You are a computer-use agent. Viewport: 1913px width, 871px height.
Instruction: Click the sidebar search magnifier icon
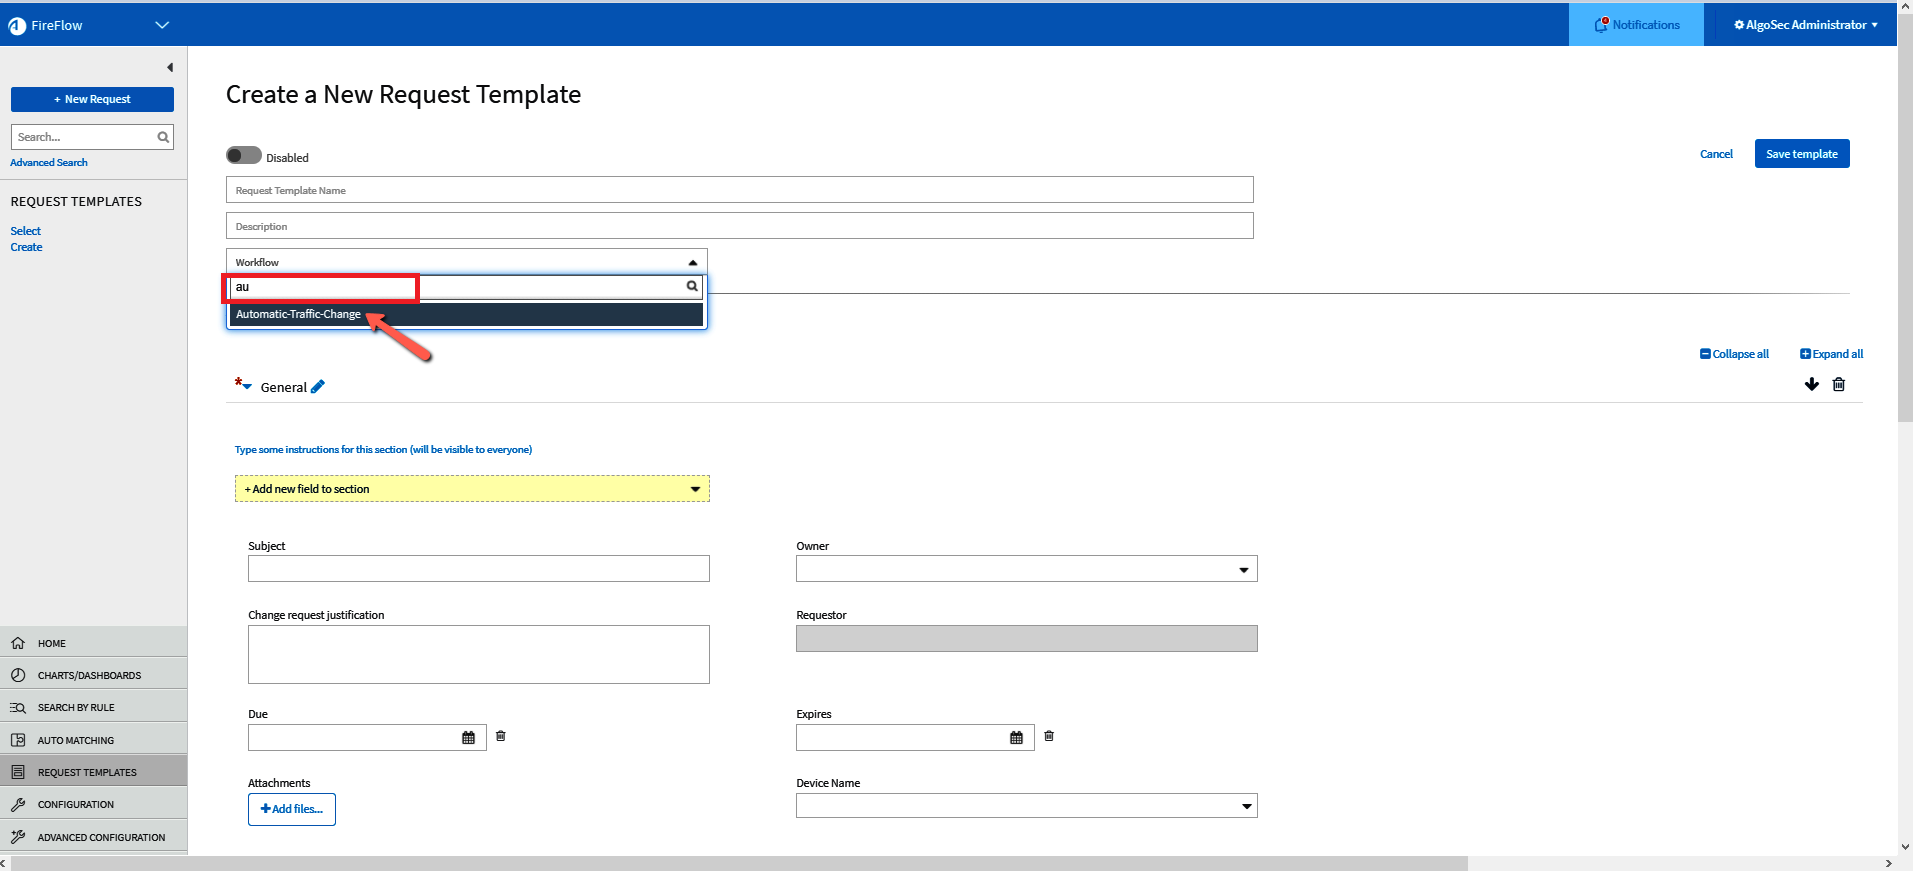(163, 137)
